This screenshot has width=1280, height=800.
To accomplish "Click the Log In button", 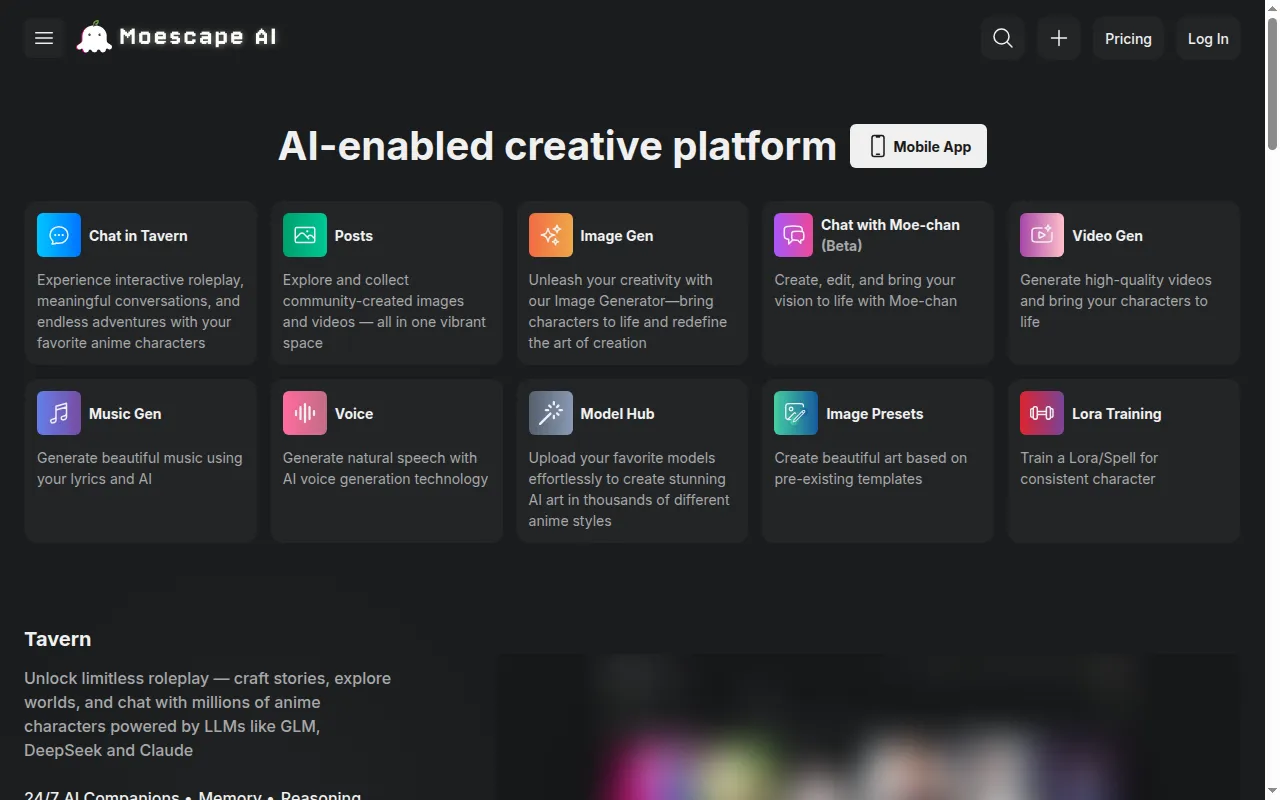I will pyautogui.click(x=1208, y=38).
